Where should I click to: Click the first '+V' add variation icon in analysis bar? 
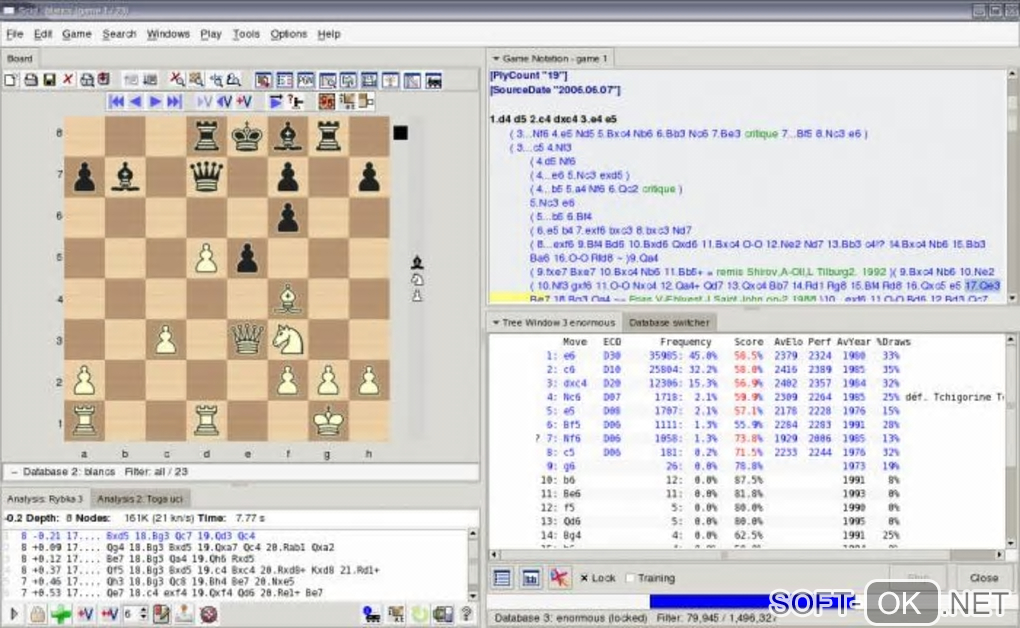85,614
